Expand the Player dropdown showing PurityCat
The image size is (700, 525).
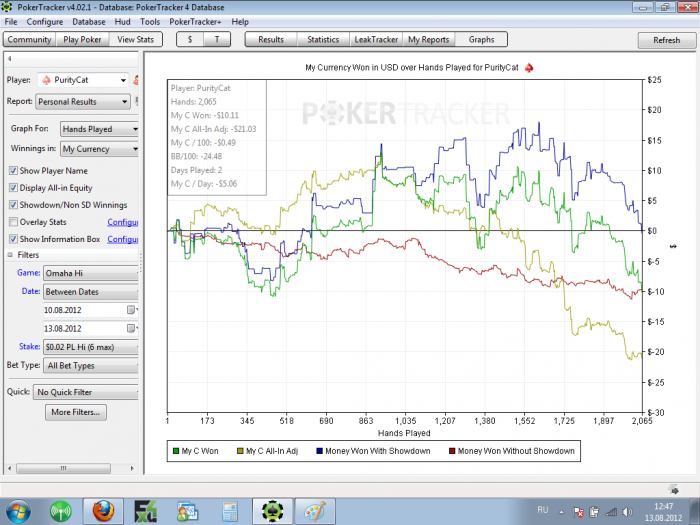point(83,80)
